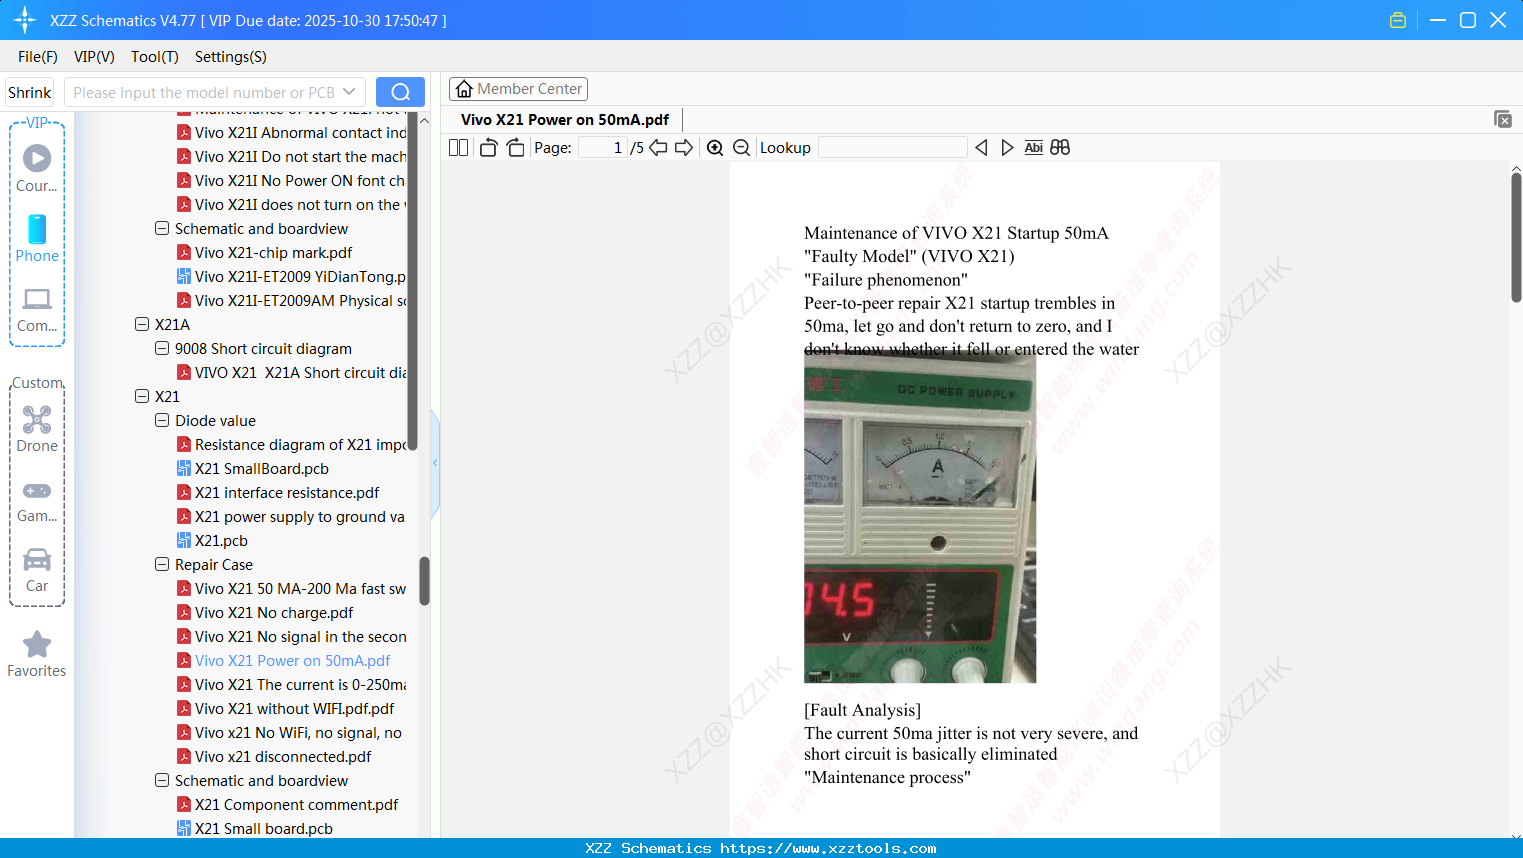Screen dimensions: 1523x858
Task: Click the Lookup text field
Action: [x=893, y=148]
